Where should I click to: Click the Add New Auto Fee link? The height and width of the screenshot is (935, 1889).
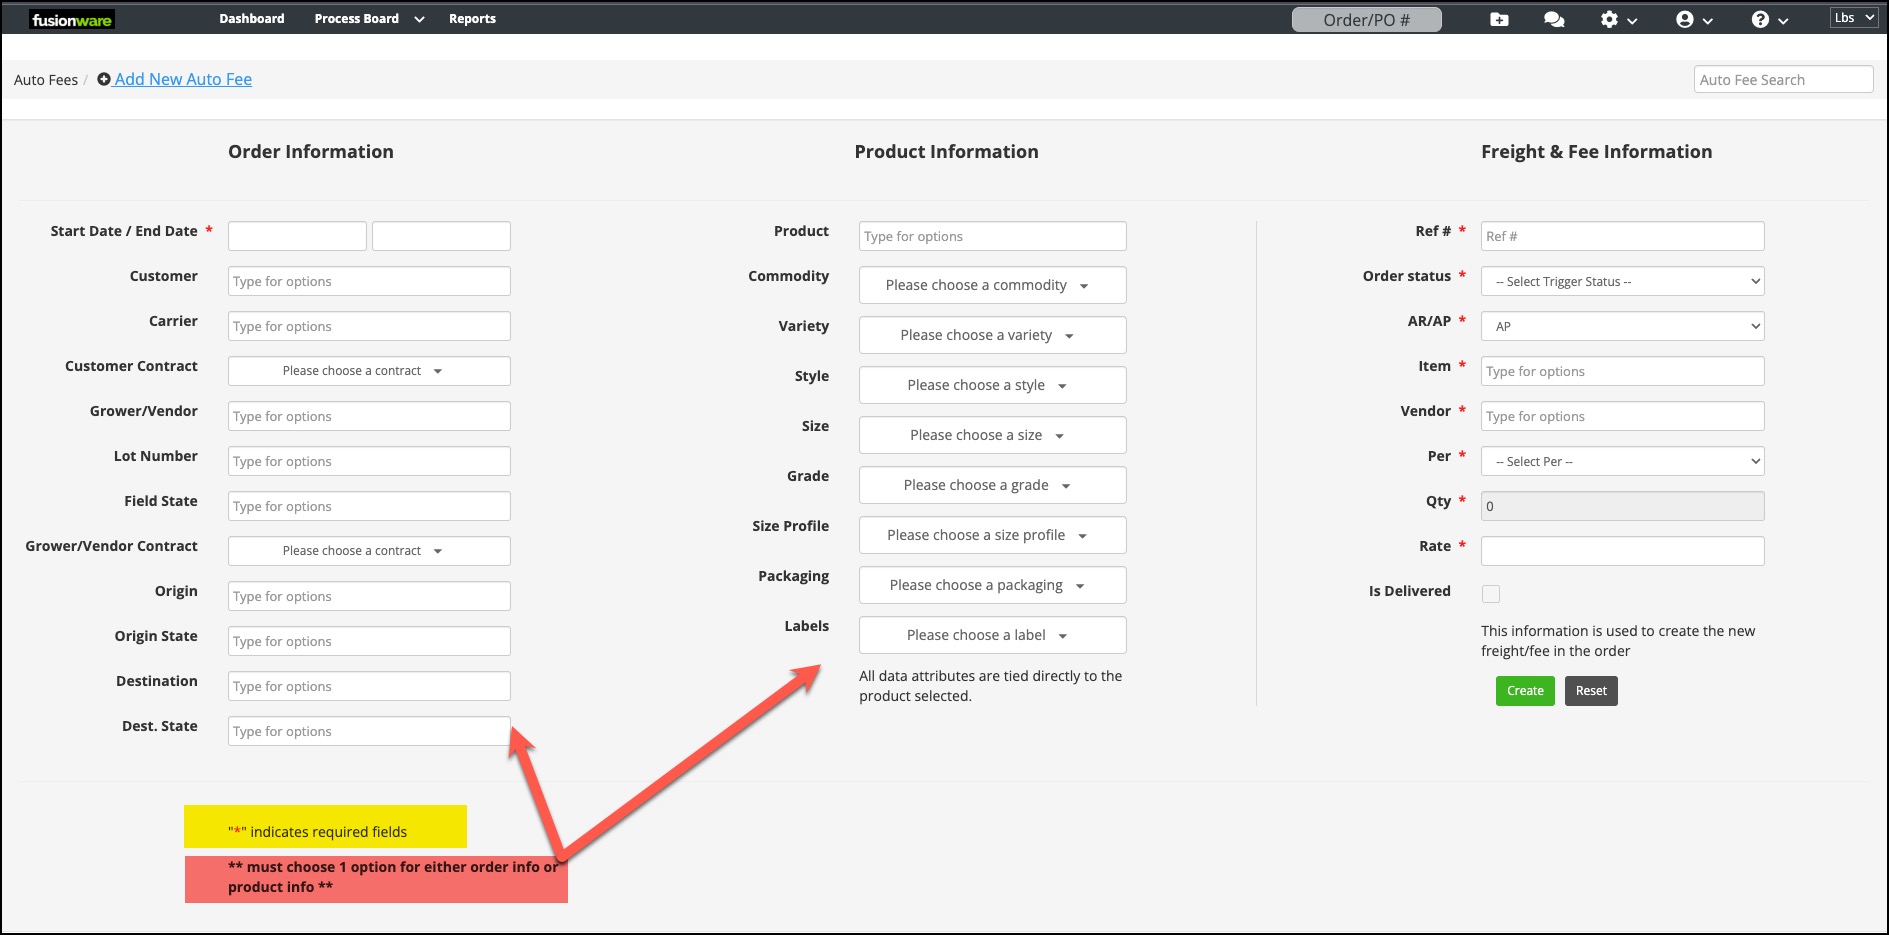183,79
